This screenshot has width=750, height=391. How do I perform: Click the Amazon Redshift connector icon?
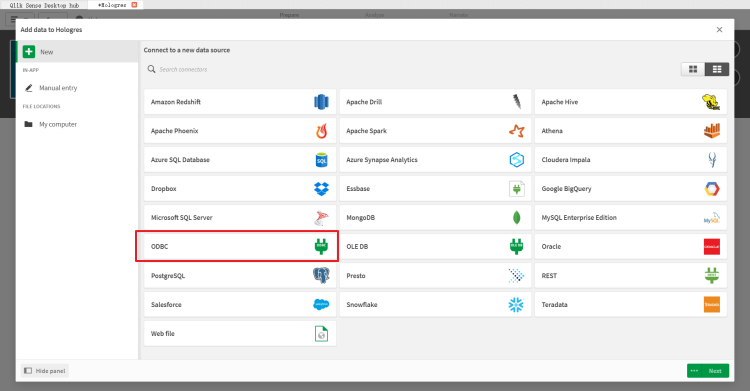click(x=321, y=102)
